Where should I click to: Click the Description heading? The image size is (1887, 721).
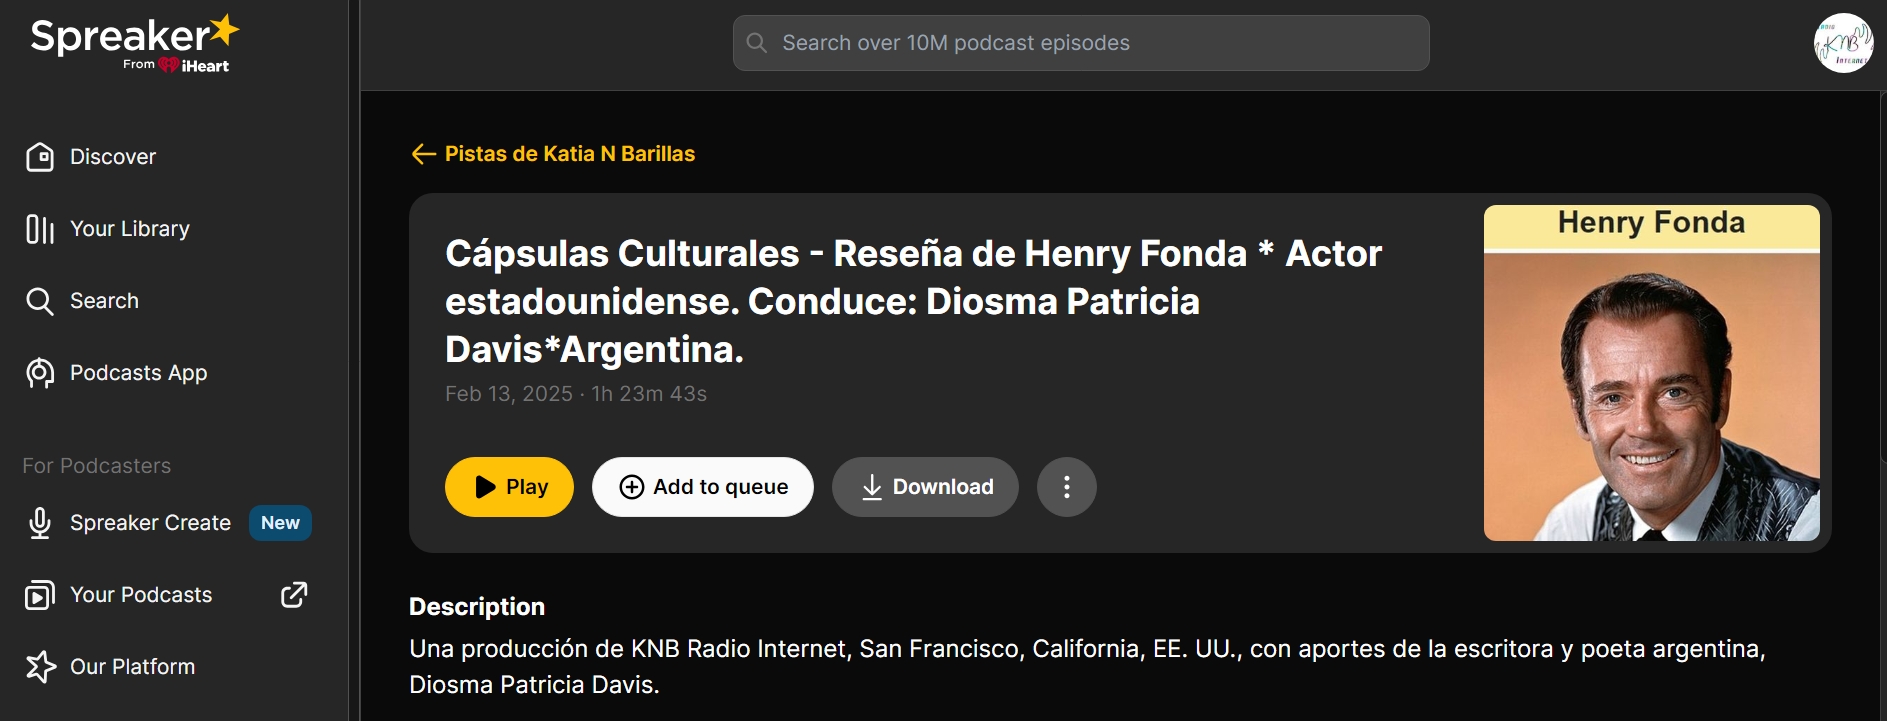[477, 607]
